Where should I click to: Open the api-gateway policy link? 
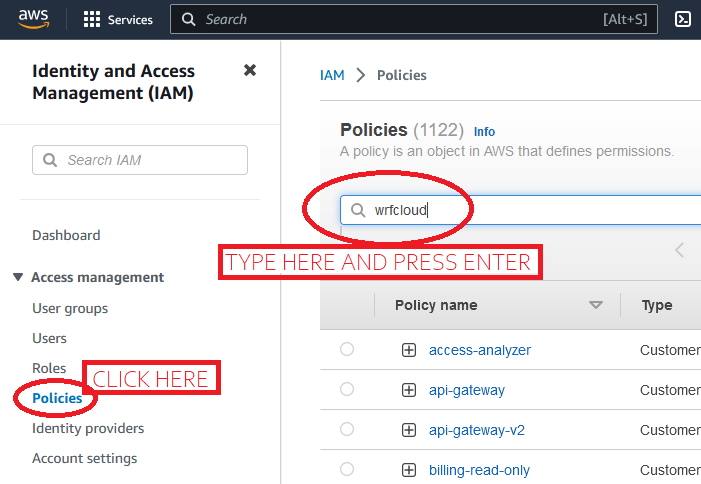(467, 390)
